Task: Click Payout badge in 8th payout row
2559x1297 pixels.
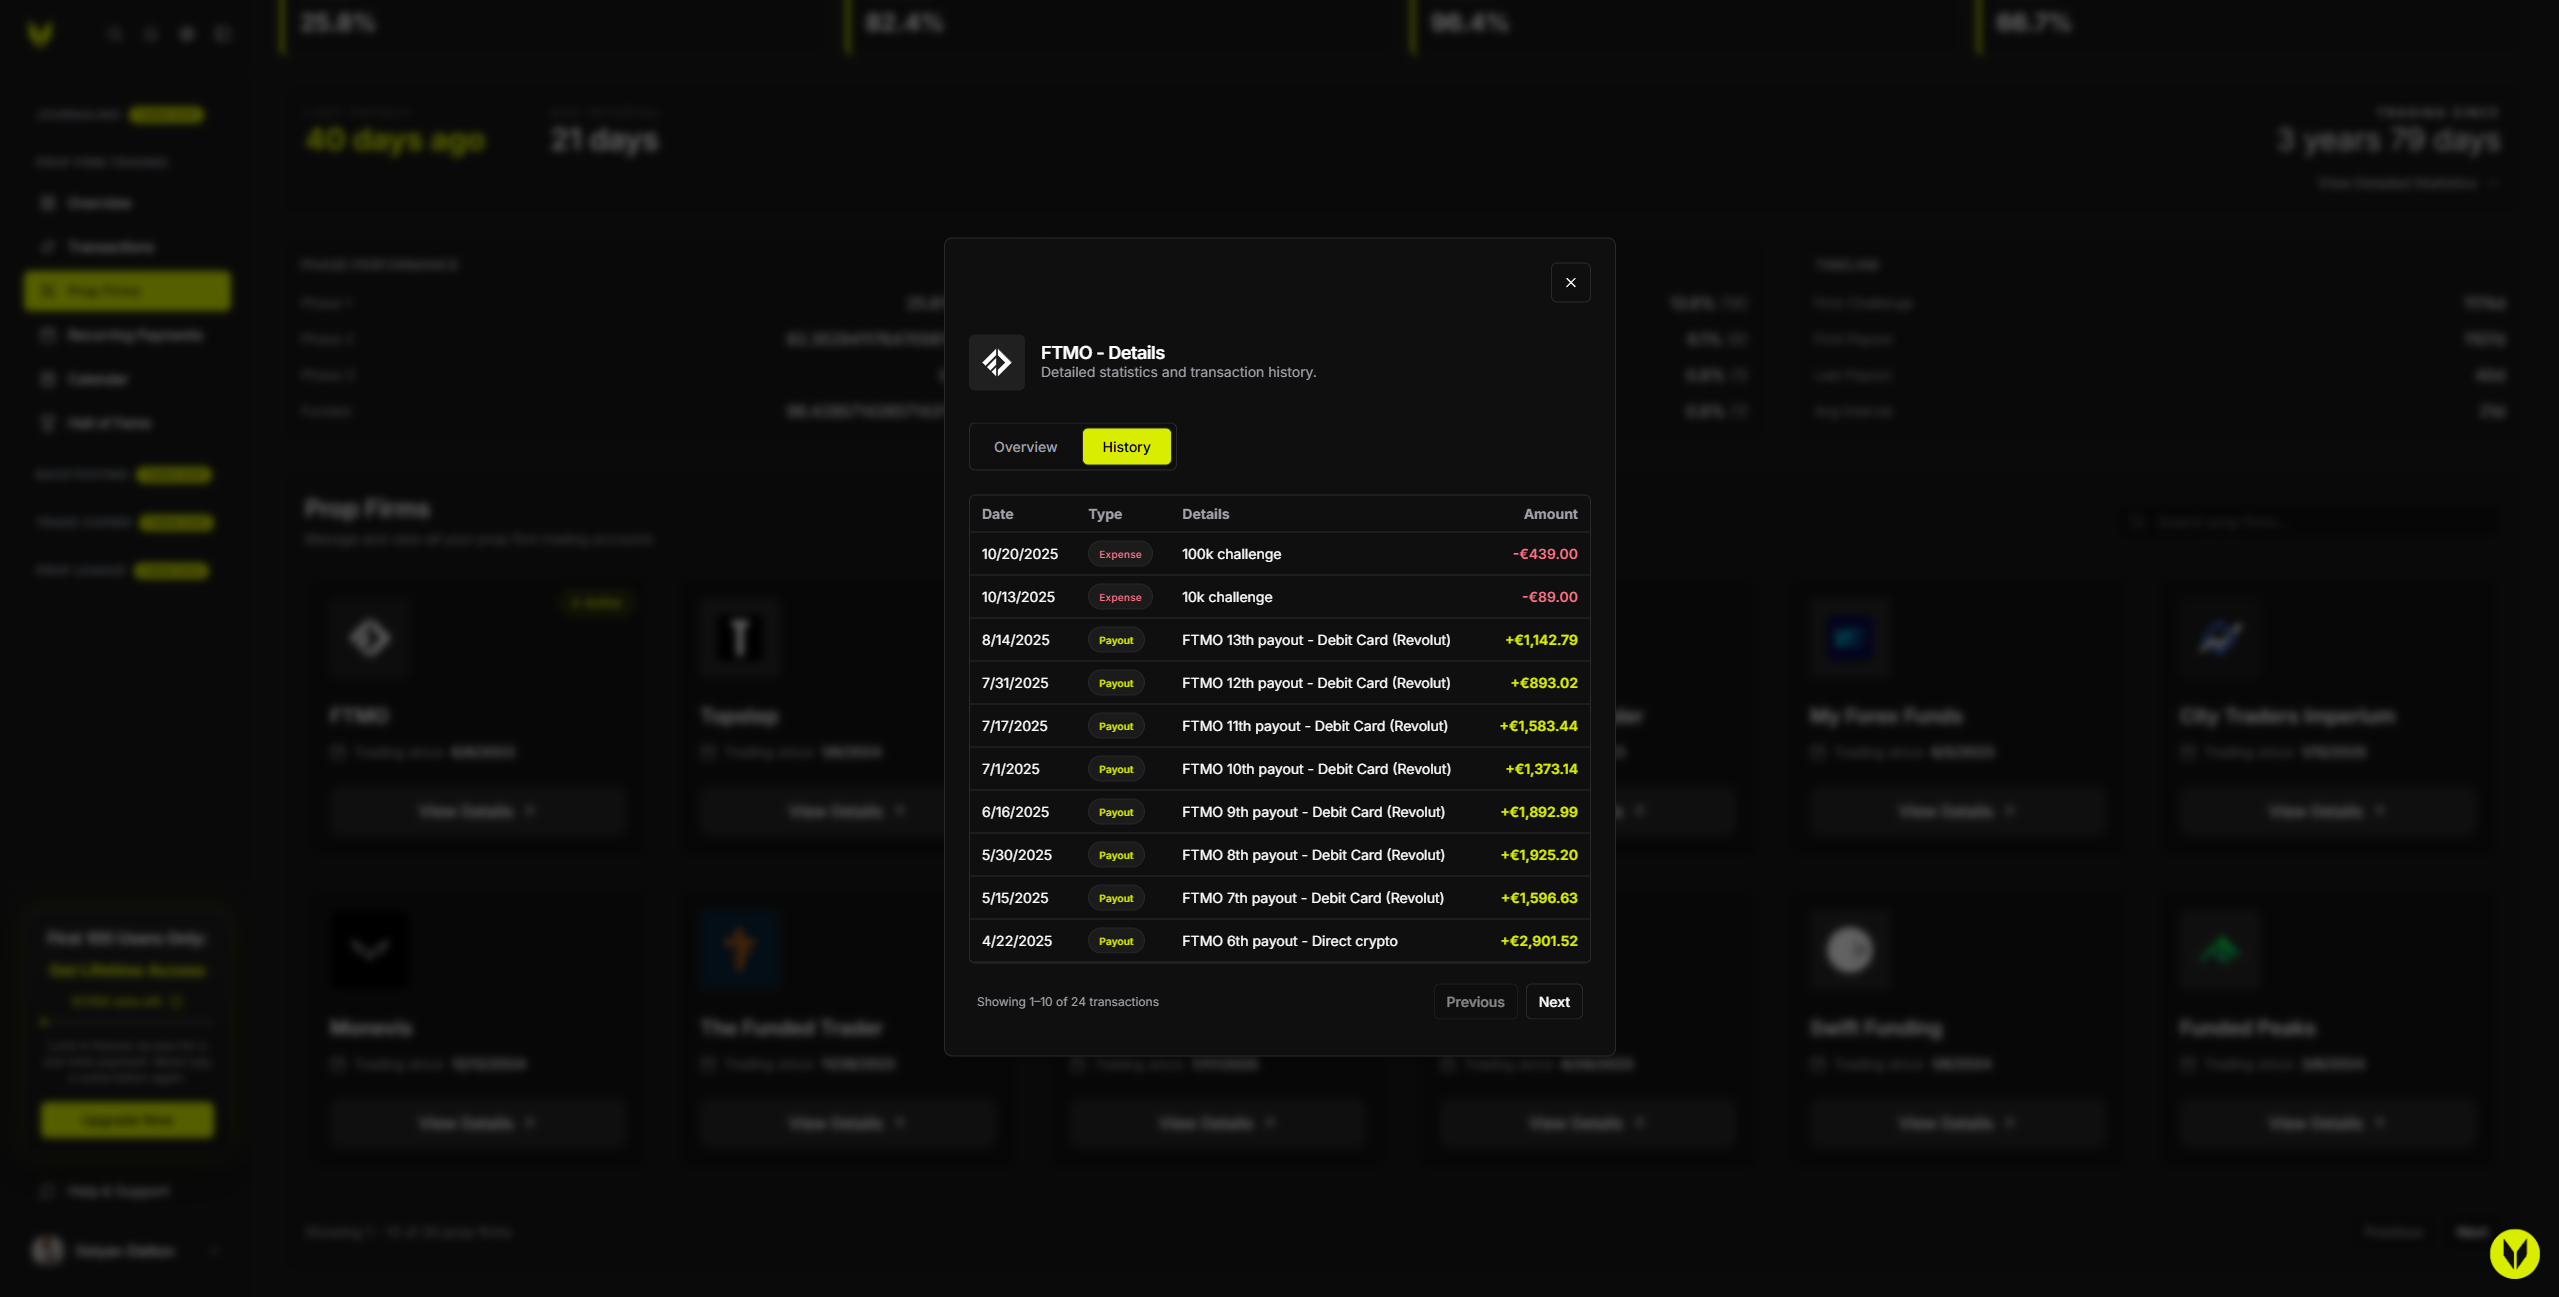Action: pos(1116,855)
